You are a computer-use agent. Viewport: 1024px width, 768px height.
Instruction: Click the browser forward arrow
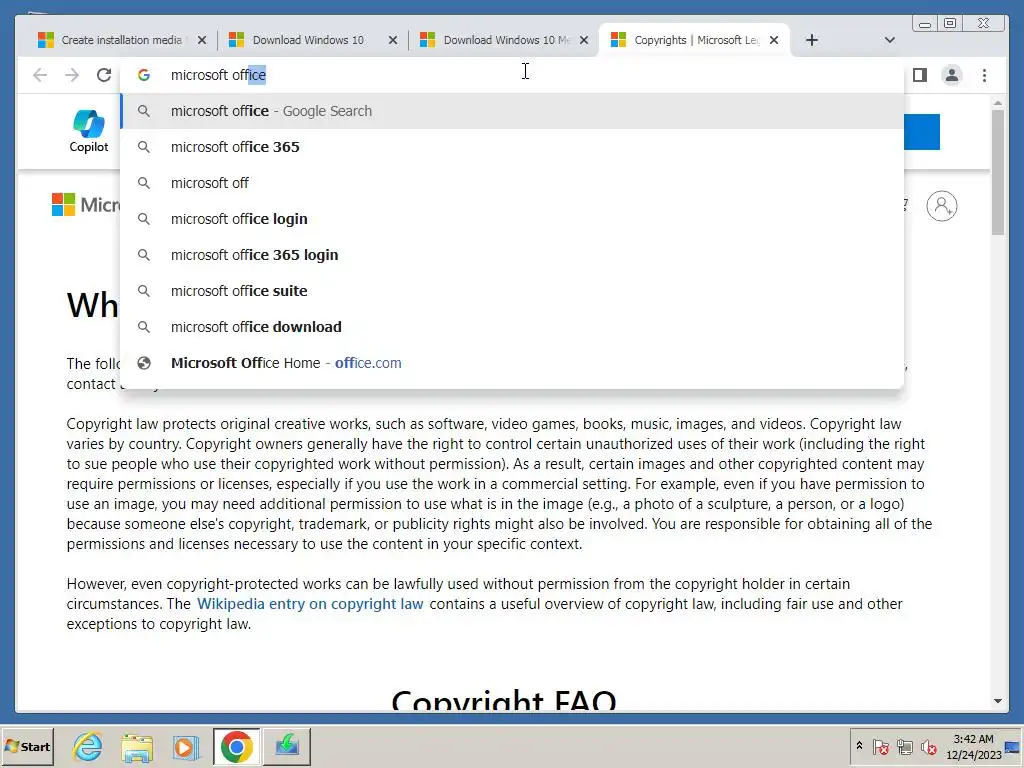point(72,75)
